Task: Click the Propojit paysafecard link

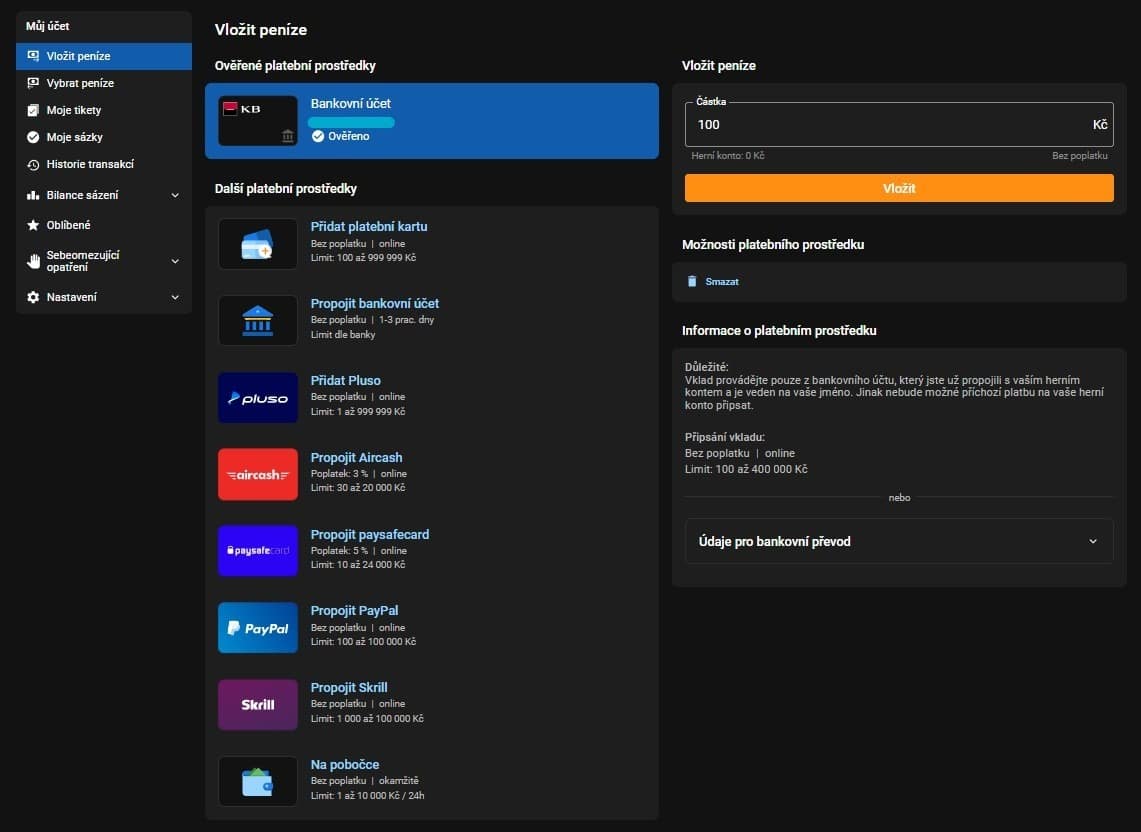Action: click(x=370, y=535)
